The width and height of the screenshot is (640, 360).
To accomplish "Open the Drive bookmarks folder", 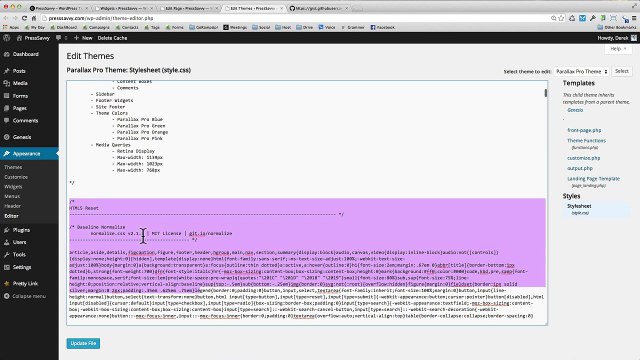I will pyautogui.click(x=305, y=27).
